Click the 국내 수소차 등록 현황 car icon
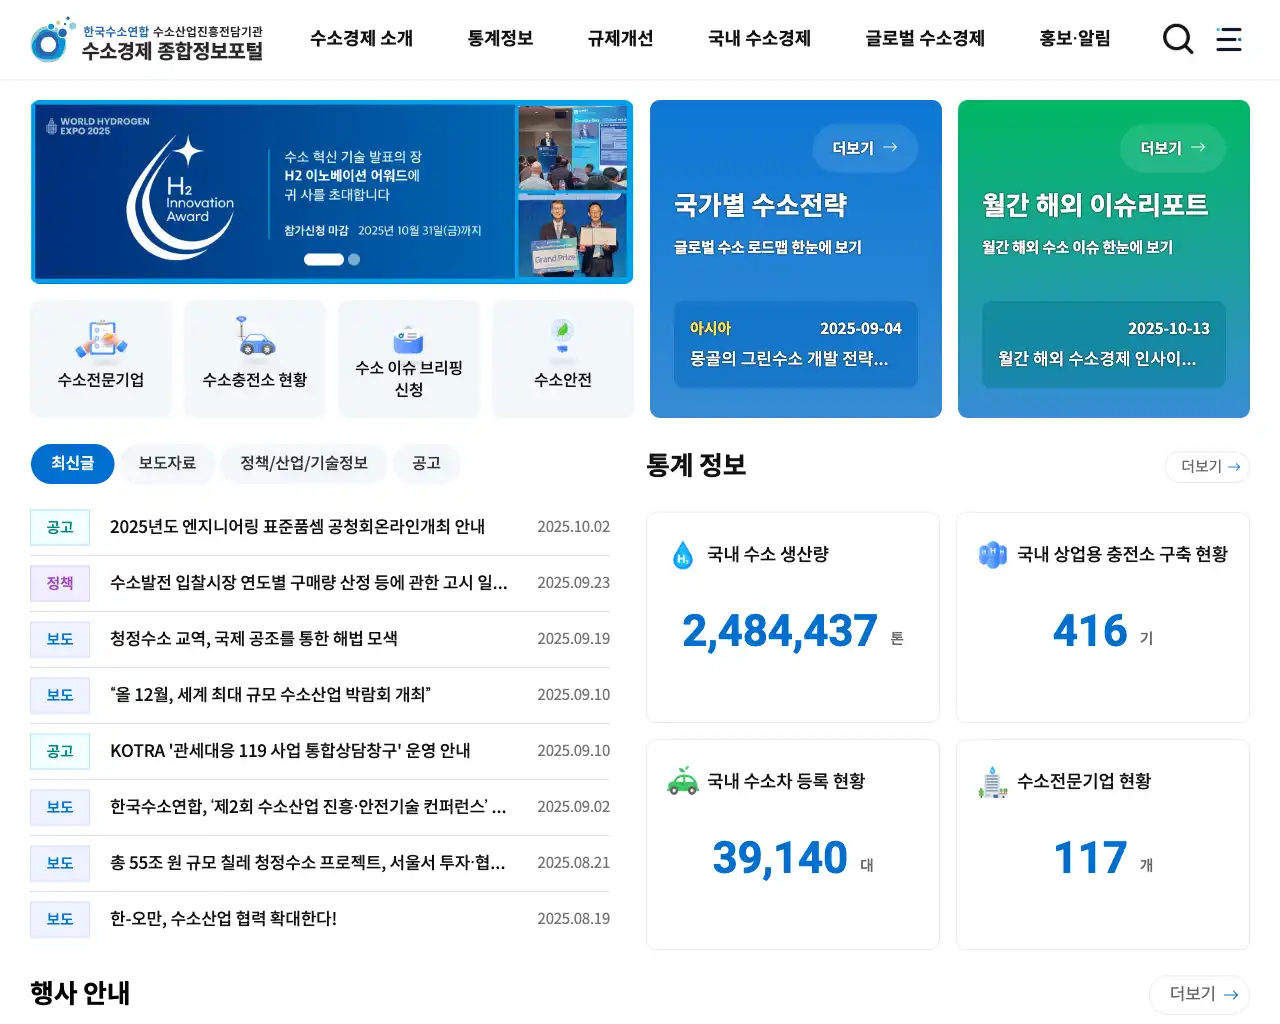Image resolution: width=1280 pixels, height=1024 pixels. (x=683, y=781)
